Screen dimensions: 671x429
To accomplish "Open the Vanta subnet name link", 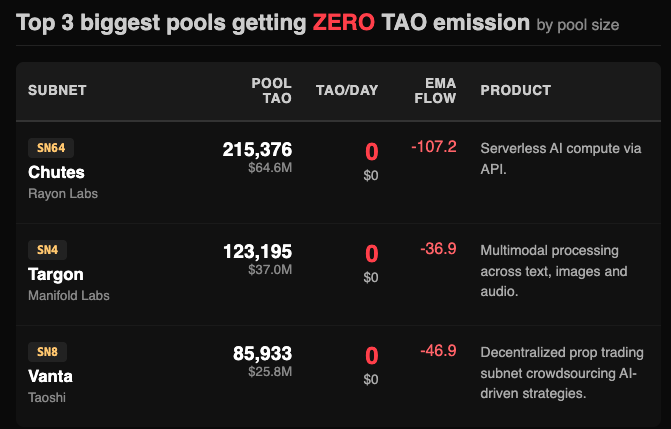I will click(x=50, y=376).
